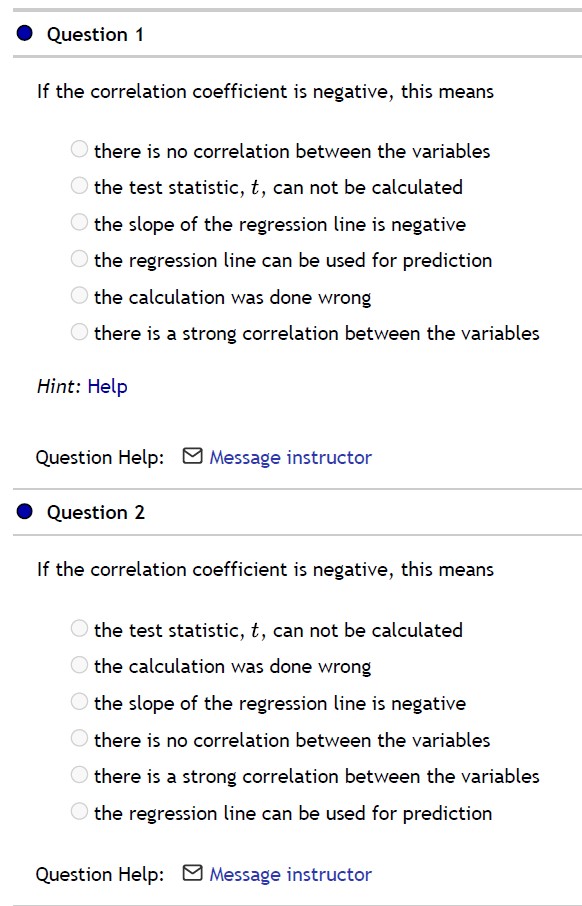The image size is (582, 906).
Task: Choose 'the calculation was done wrong' in Question 2
Action: click(x=79, y=664)
